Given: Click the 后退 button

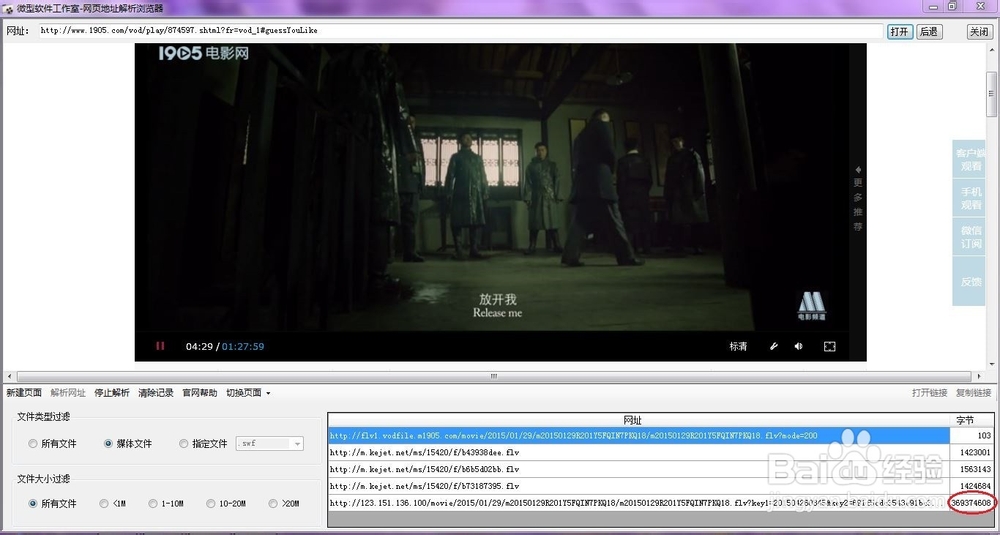Looking at the screenshot, I should point(929,32).
